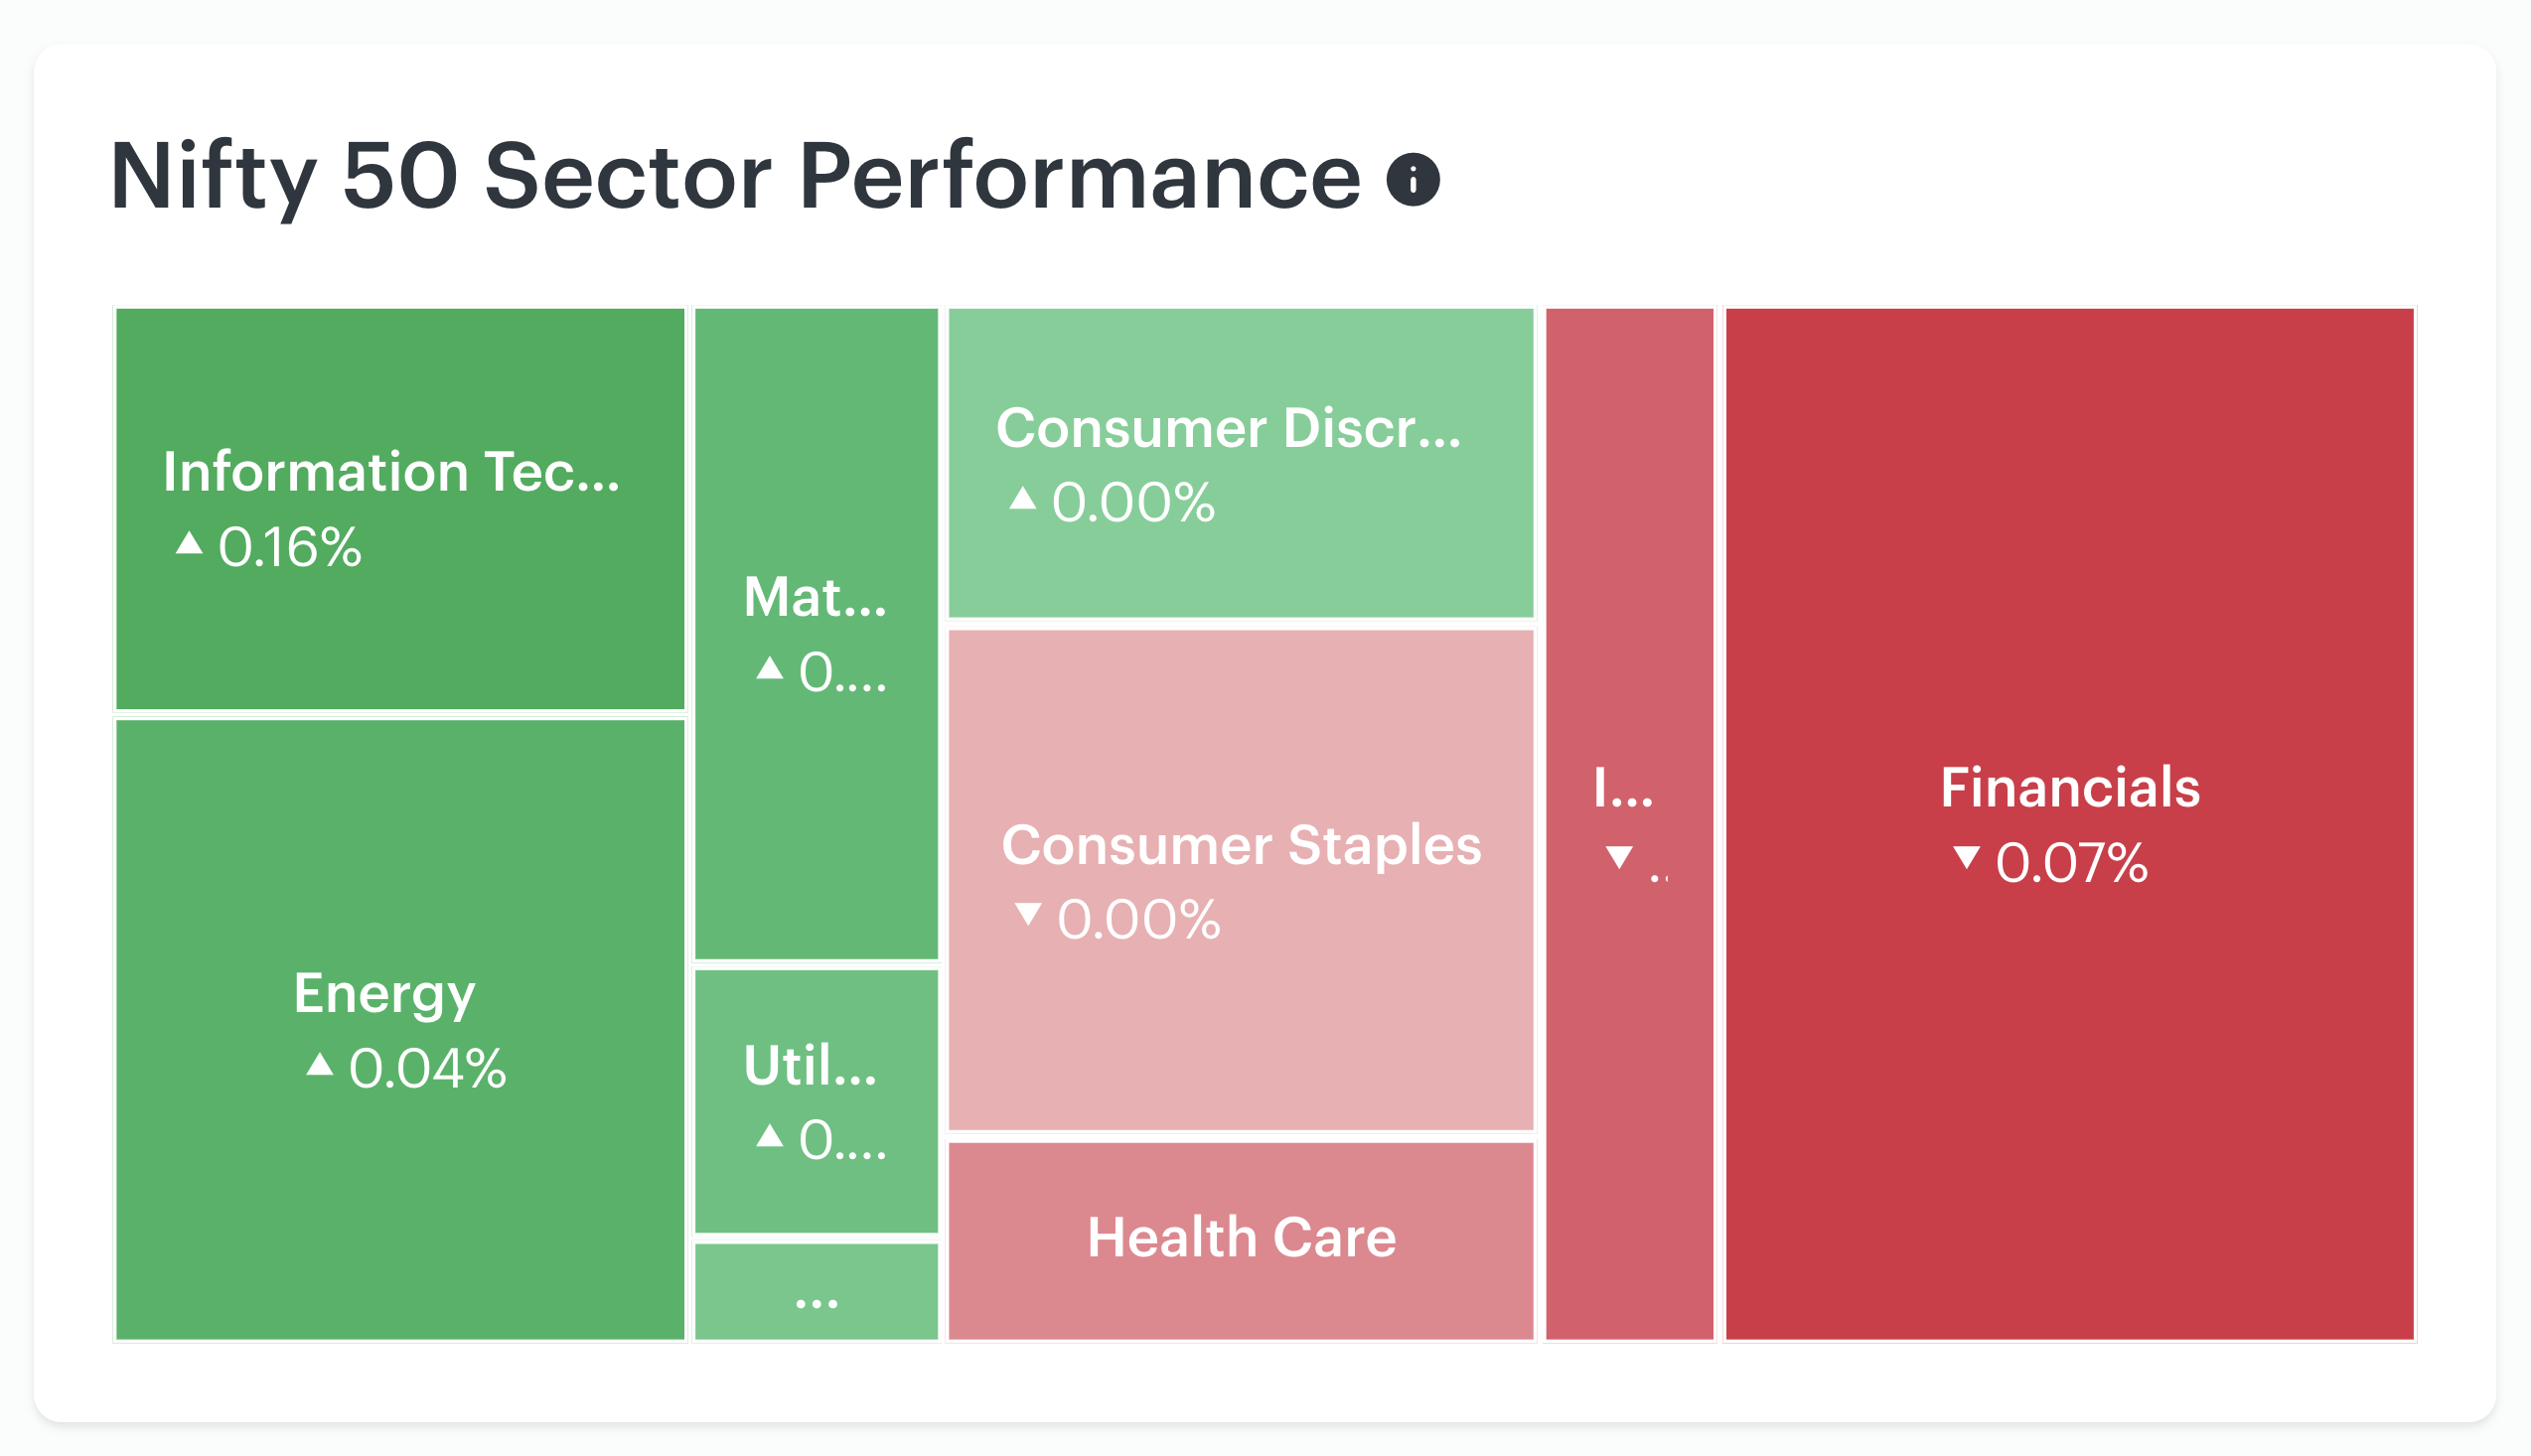Click the Materials sector tile
2531x1456 pixels.
pyautogui.click(x=816, y=634)
